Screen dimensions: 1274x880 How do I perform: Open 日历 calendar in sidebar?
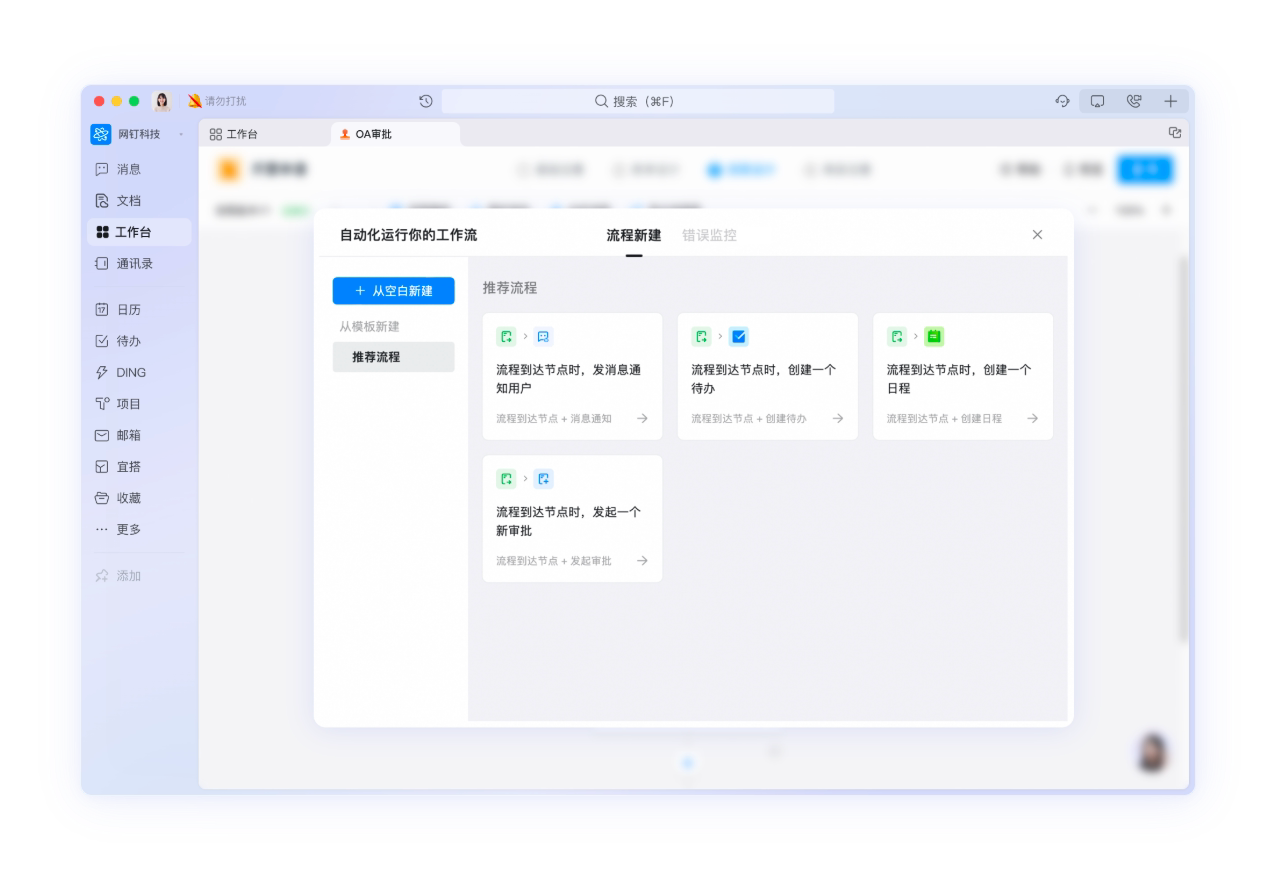click(x=128, y=310)
